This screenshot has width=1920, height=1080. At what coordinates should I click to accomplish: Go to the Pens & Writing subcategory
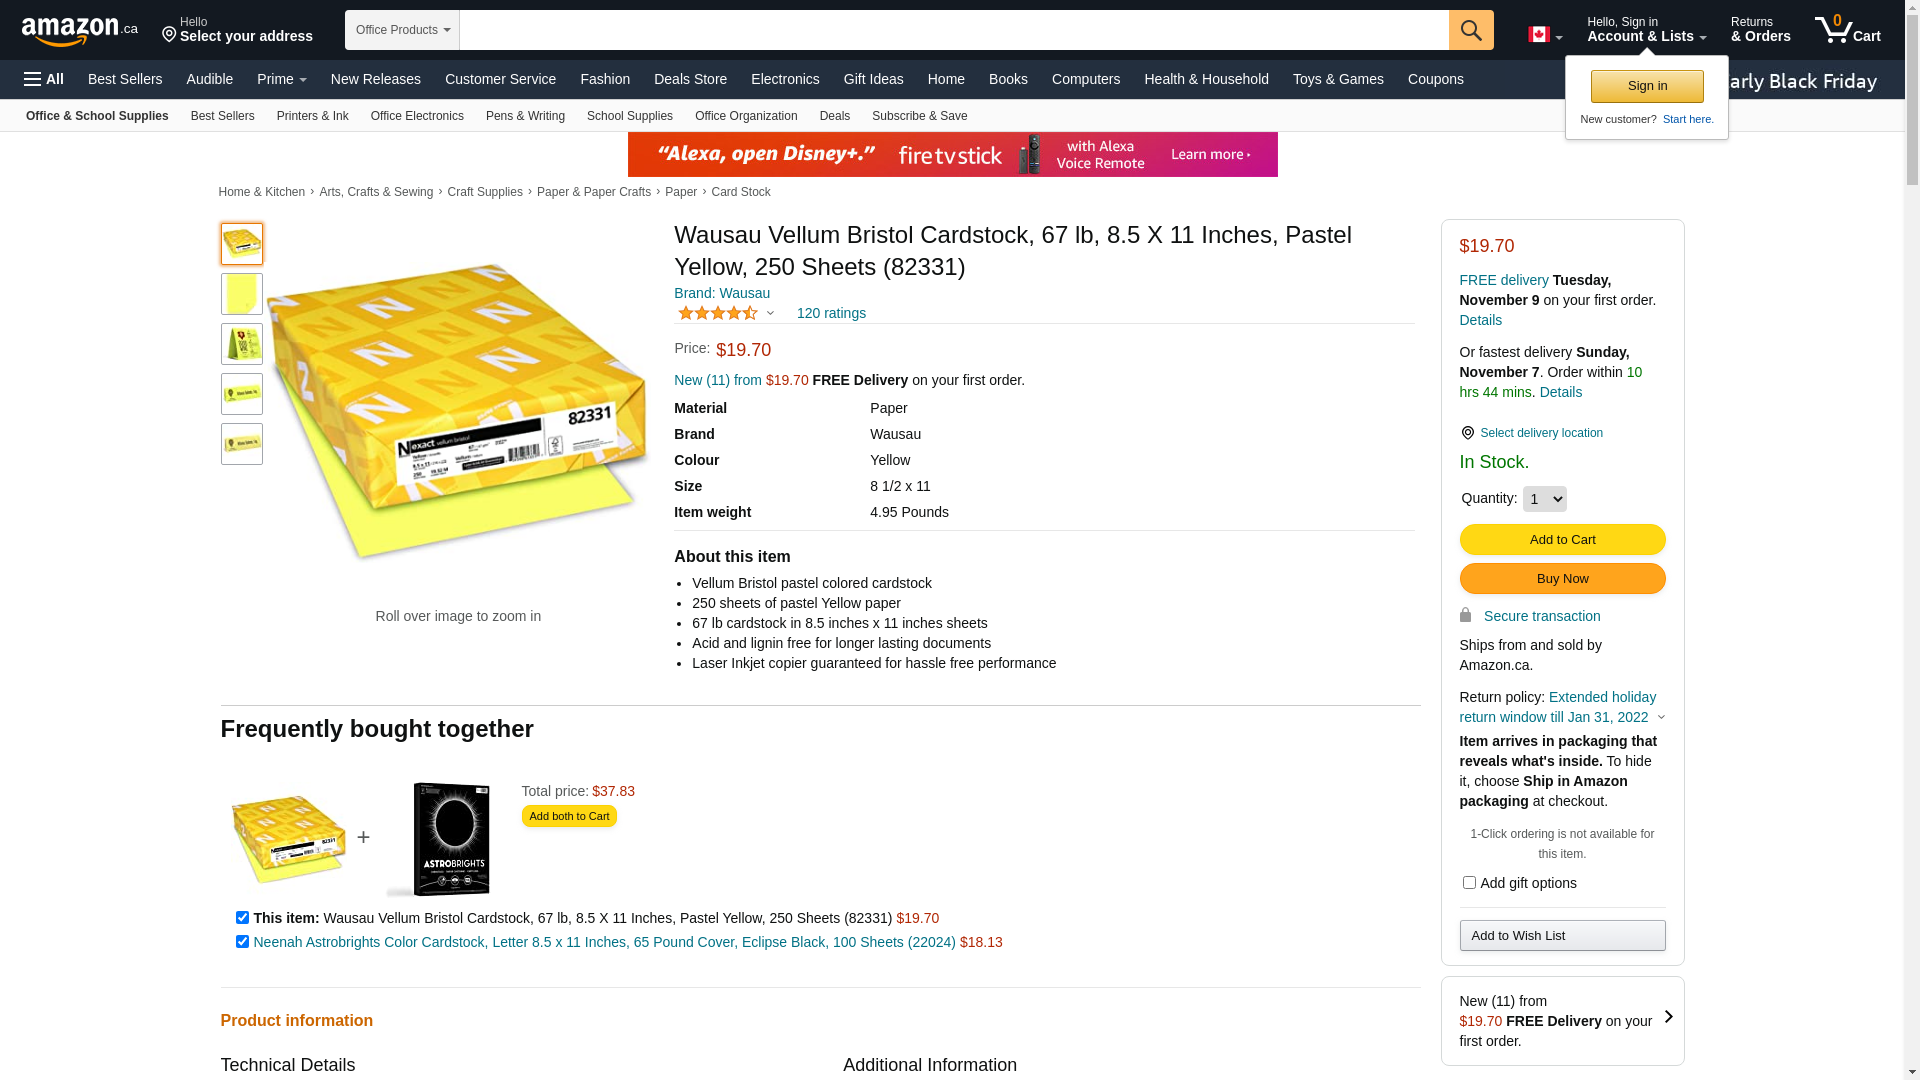click(x=525, y=116)
